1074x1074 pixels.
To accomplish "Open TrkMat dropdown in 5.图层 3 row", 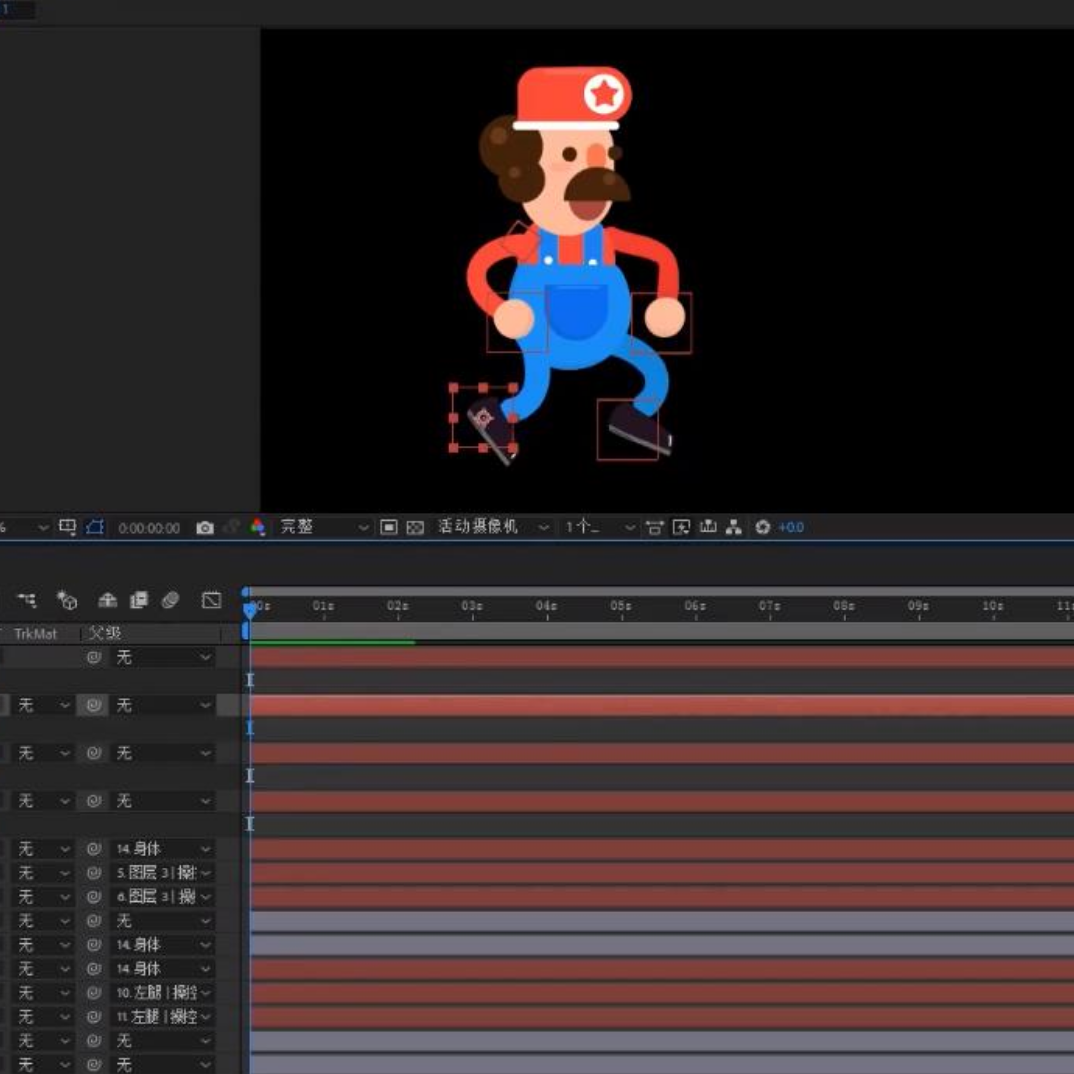I will 43,873.
